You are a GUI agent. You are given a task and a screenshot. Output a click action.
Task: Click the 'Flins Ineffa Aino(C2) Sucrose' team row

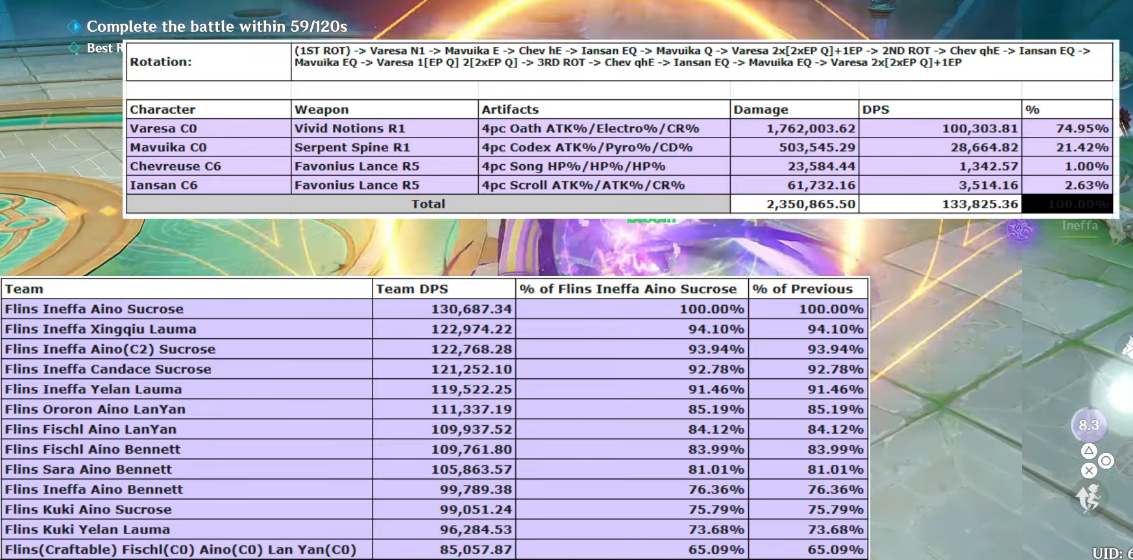[x=434, y=349]
